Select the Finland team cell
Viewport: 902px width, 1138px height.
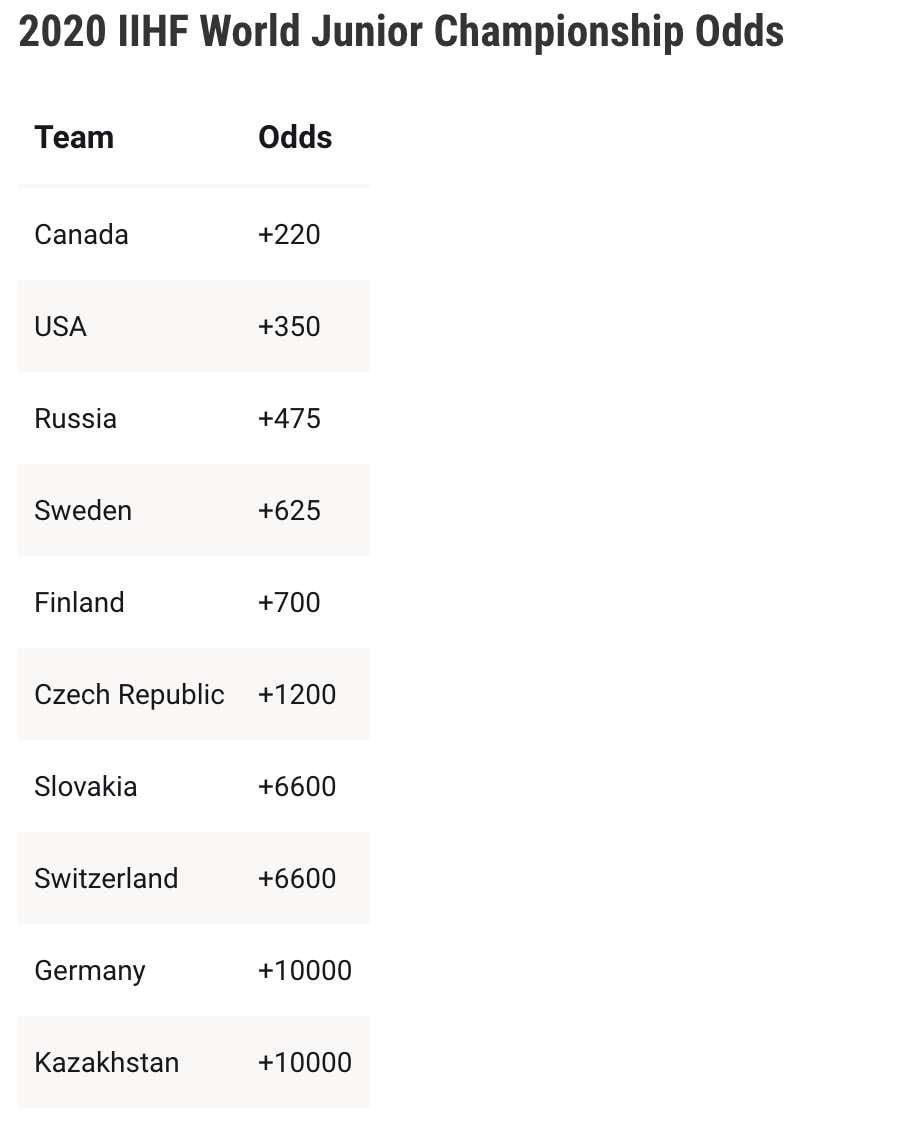coord(79,603)
